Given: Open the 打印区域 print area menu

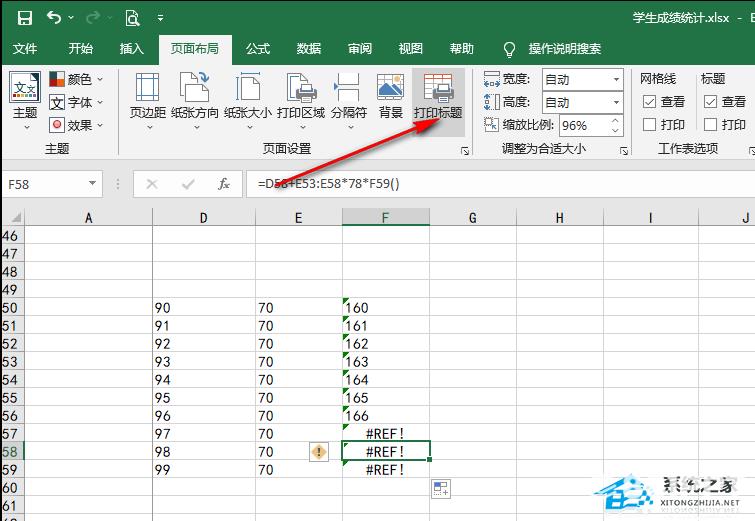Looking at the screenshot, I should point(301,101).
